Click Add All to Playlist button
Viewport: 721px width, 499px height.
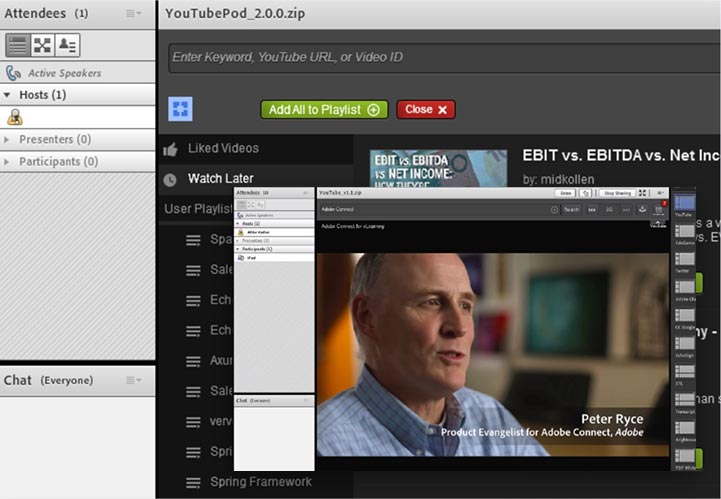tap(324, 109)
